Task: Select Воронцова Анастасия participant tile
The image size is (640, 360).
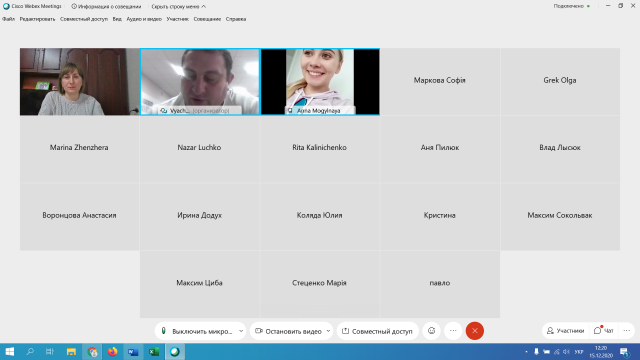Action: click(x=80, y=217)
